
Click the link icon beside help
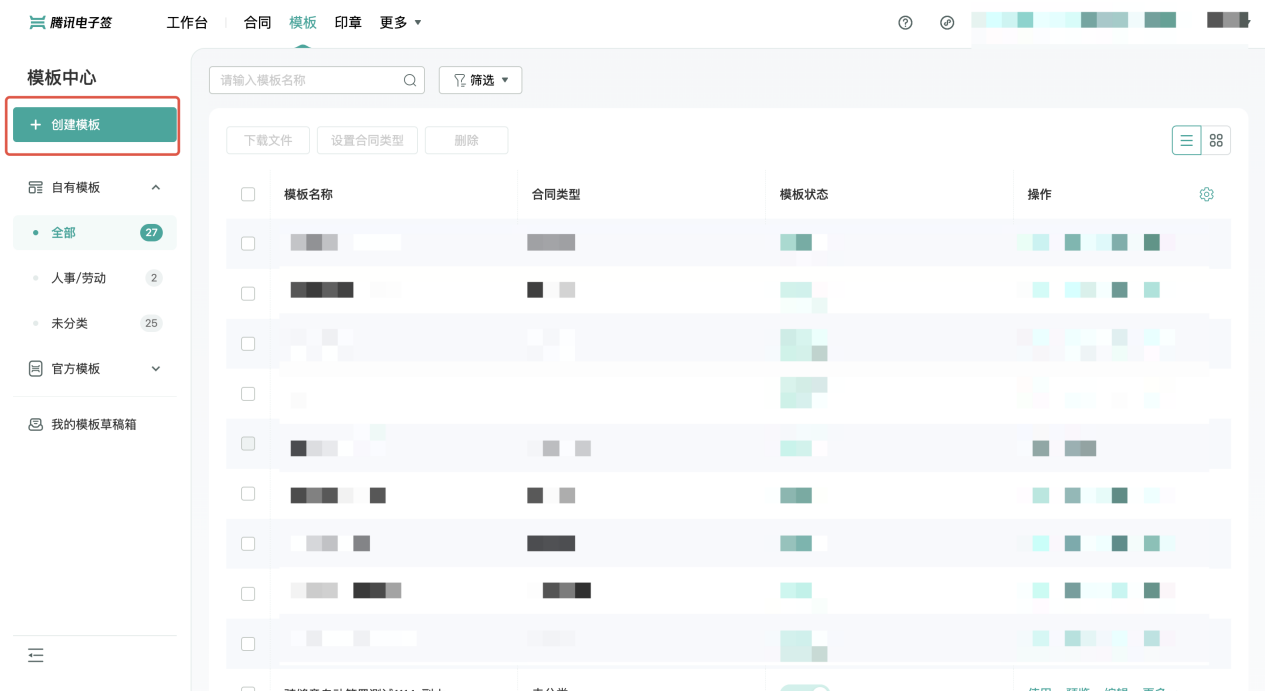[x=947, y=23]
